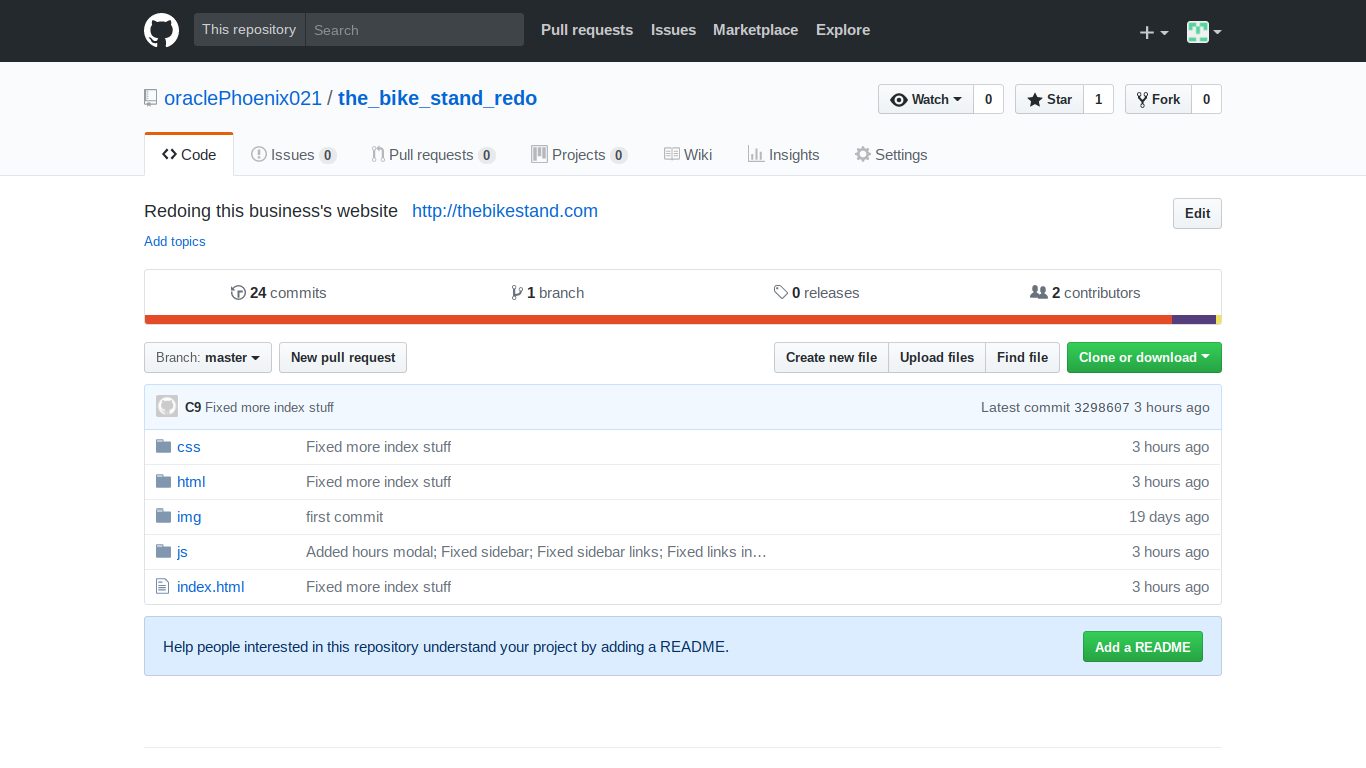Click the folder icon next to css
Image resolution: width=1366 pixels, height=768 pixels.
tap(164, 446)
